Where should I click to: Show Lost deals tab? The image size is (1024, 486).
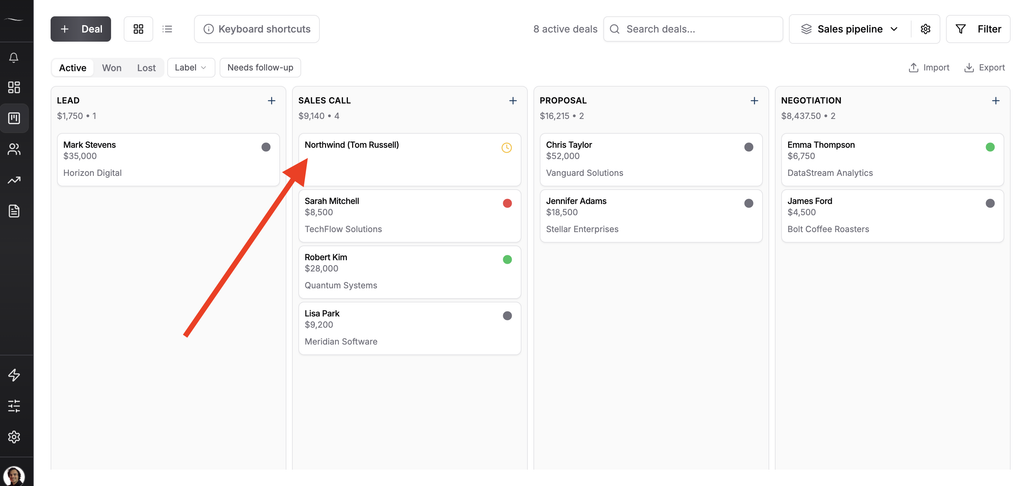pos(146,68)
